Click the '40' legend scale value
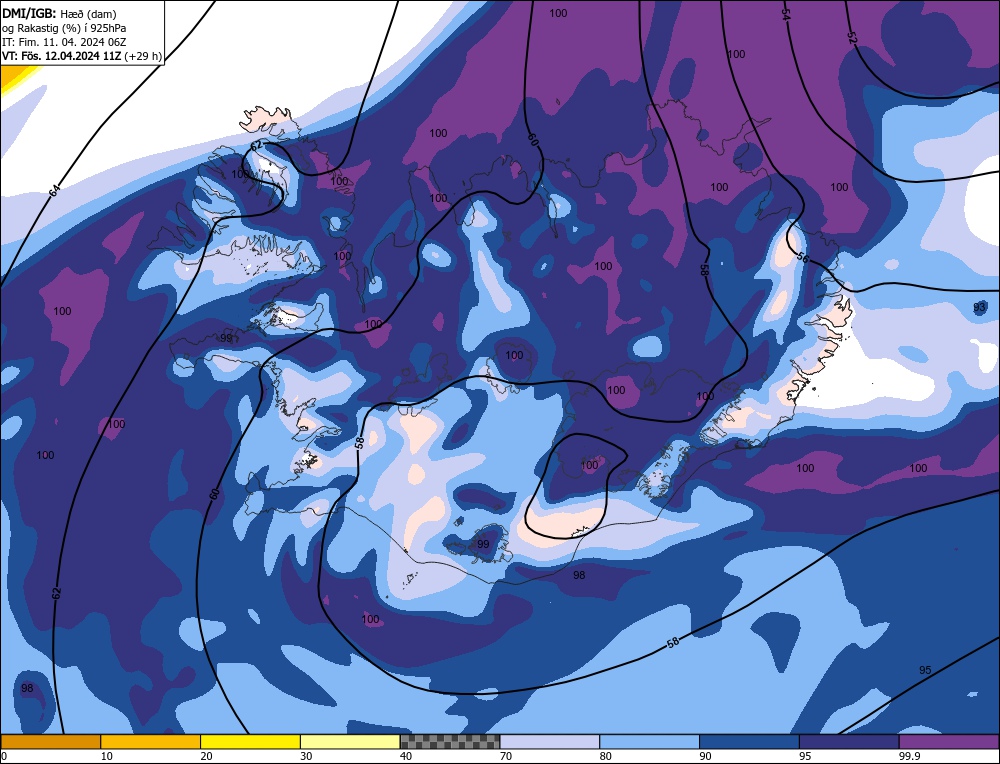Image resolution: width=1000 pixels, height=764 pixels. [x=406, y=756]
